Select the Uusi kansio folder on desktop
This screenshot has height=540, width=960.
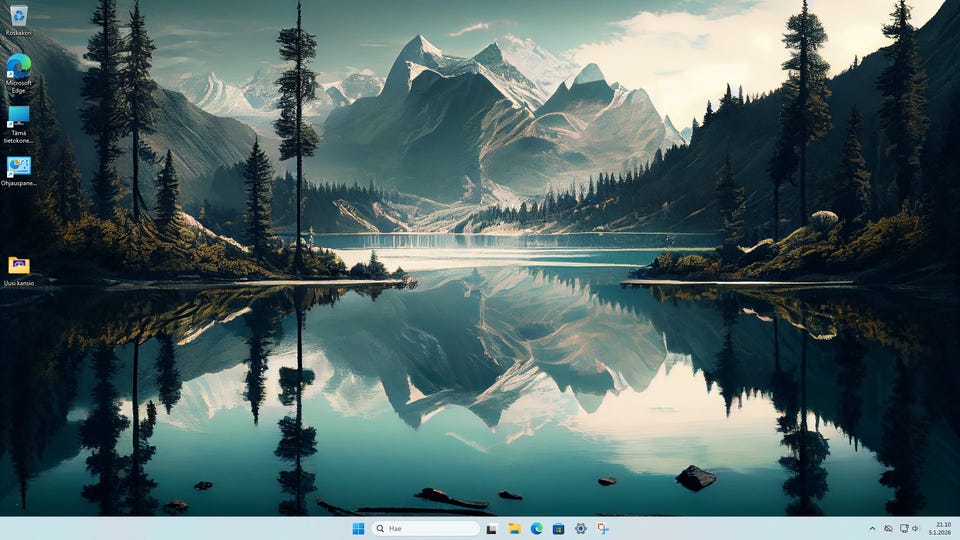click(x=18, y=271)
